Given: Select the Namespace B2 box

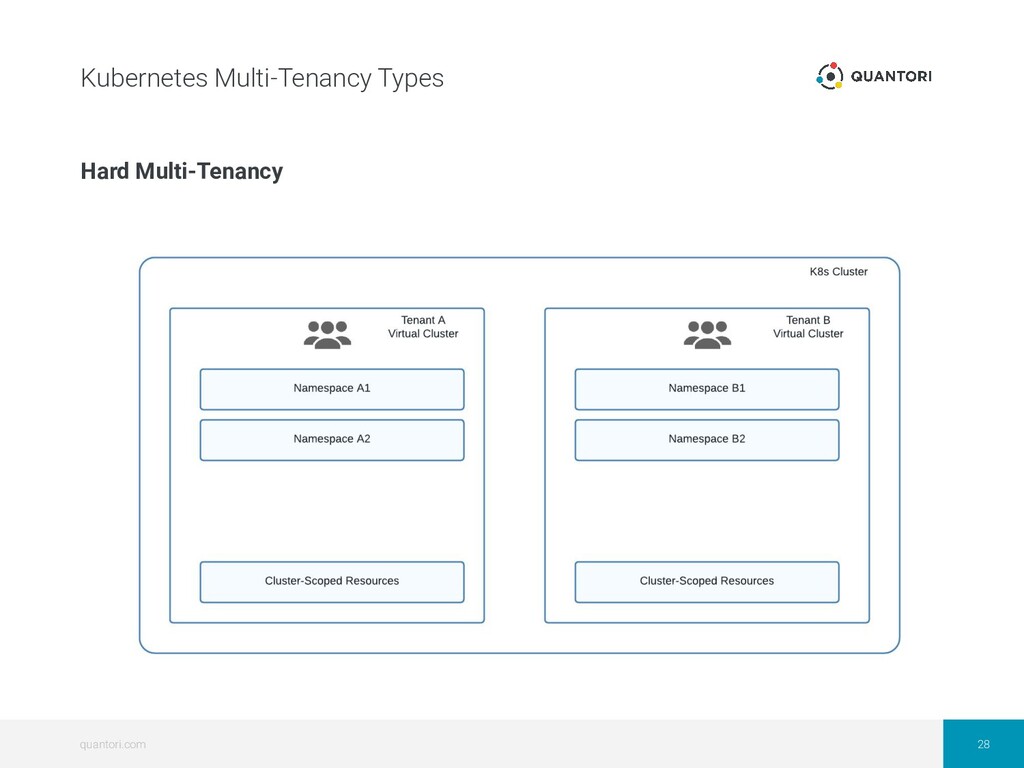Looking at the screenshot, I should coord(707,440).
